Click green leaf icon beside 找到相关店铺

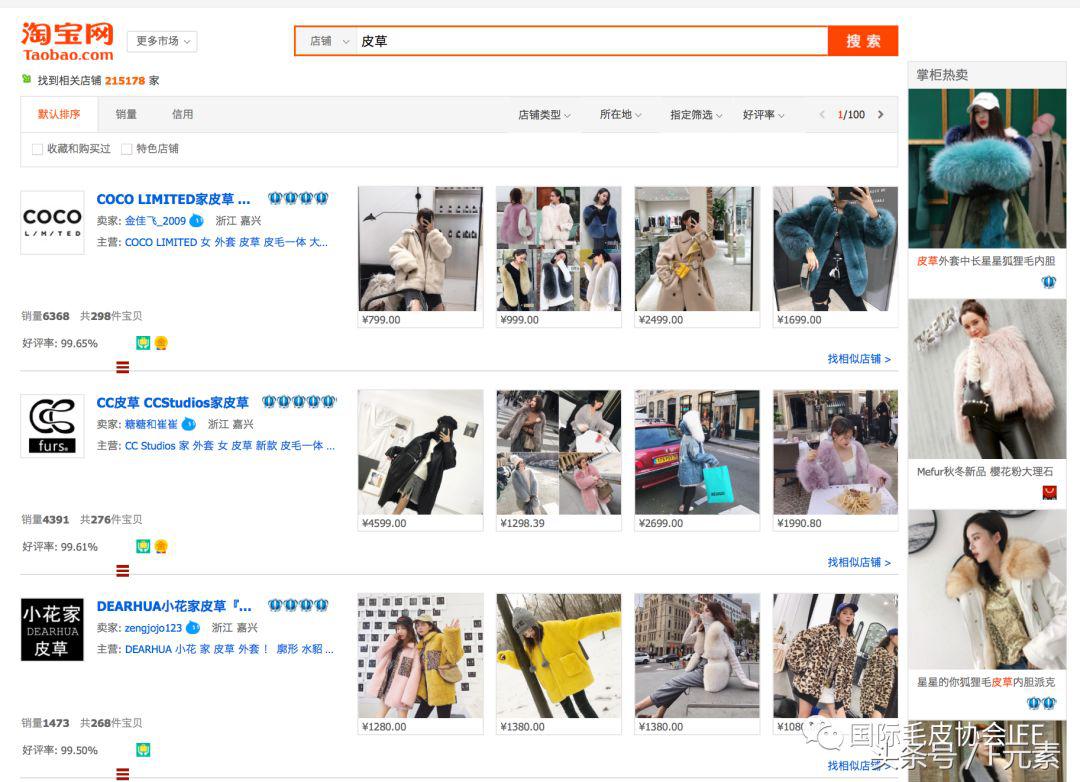point(26,79)
